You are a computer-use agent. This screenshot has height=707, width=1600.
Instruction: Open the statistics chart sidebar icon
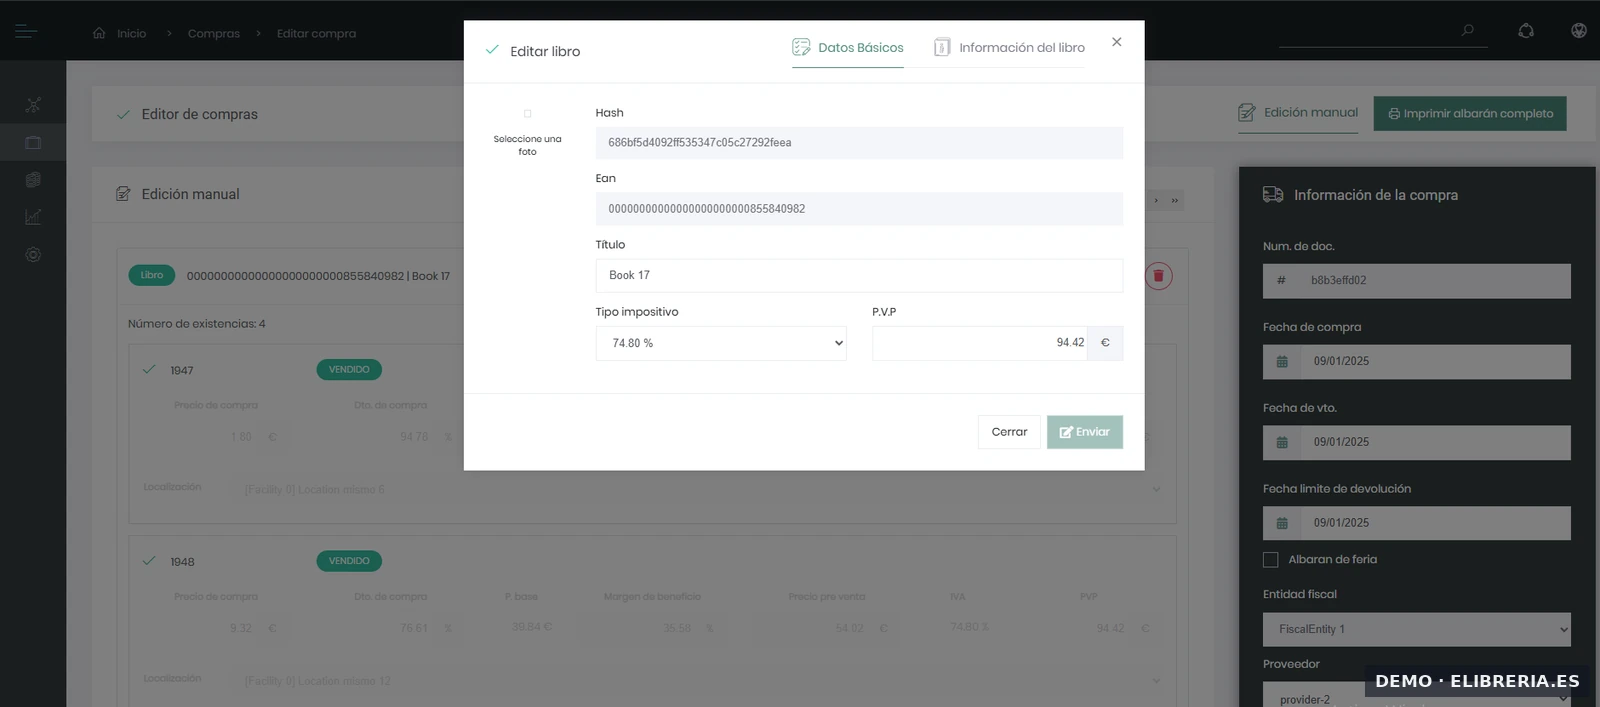tap(33, 217)
